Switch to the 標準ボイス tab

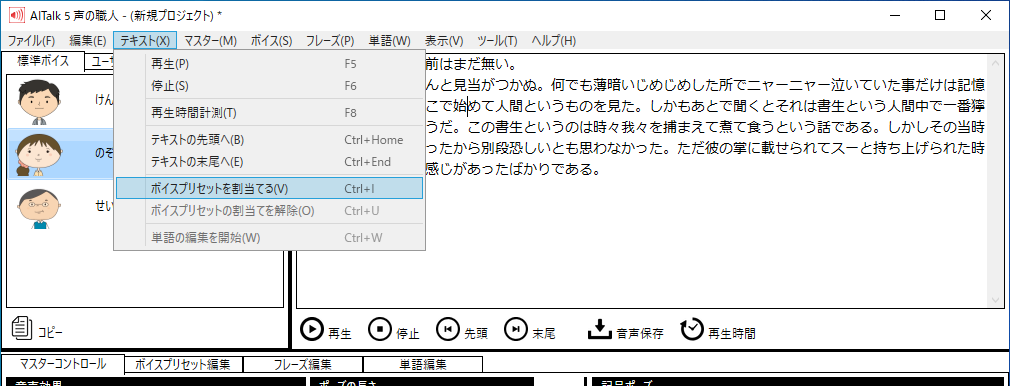[x=43, y=61]
